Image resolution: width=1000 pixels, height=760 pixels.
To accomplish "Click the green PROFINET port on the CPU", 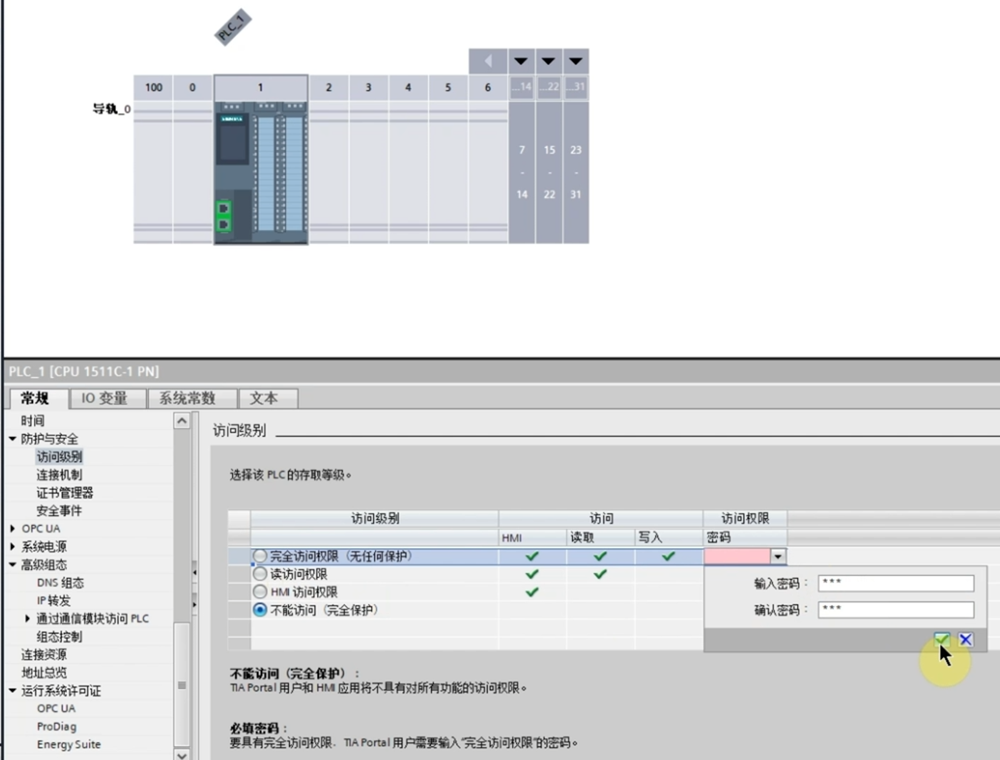I will (x=223, y=216).
